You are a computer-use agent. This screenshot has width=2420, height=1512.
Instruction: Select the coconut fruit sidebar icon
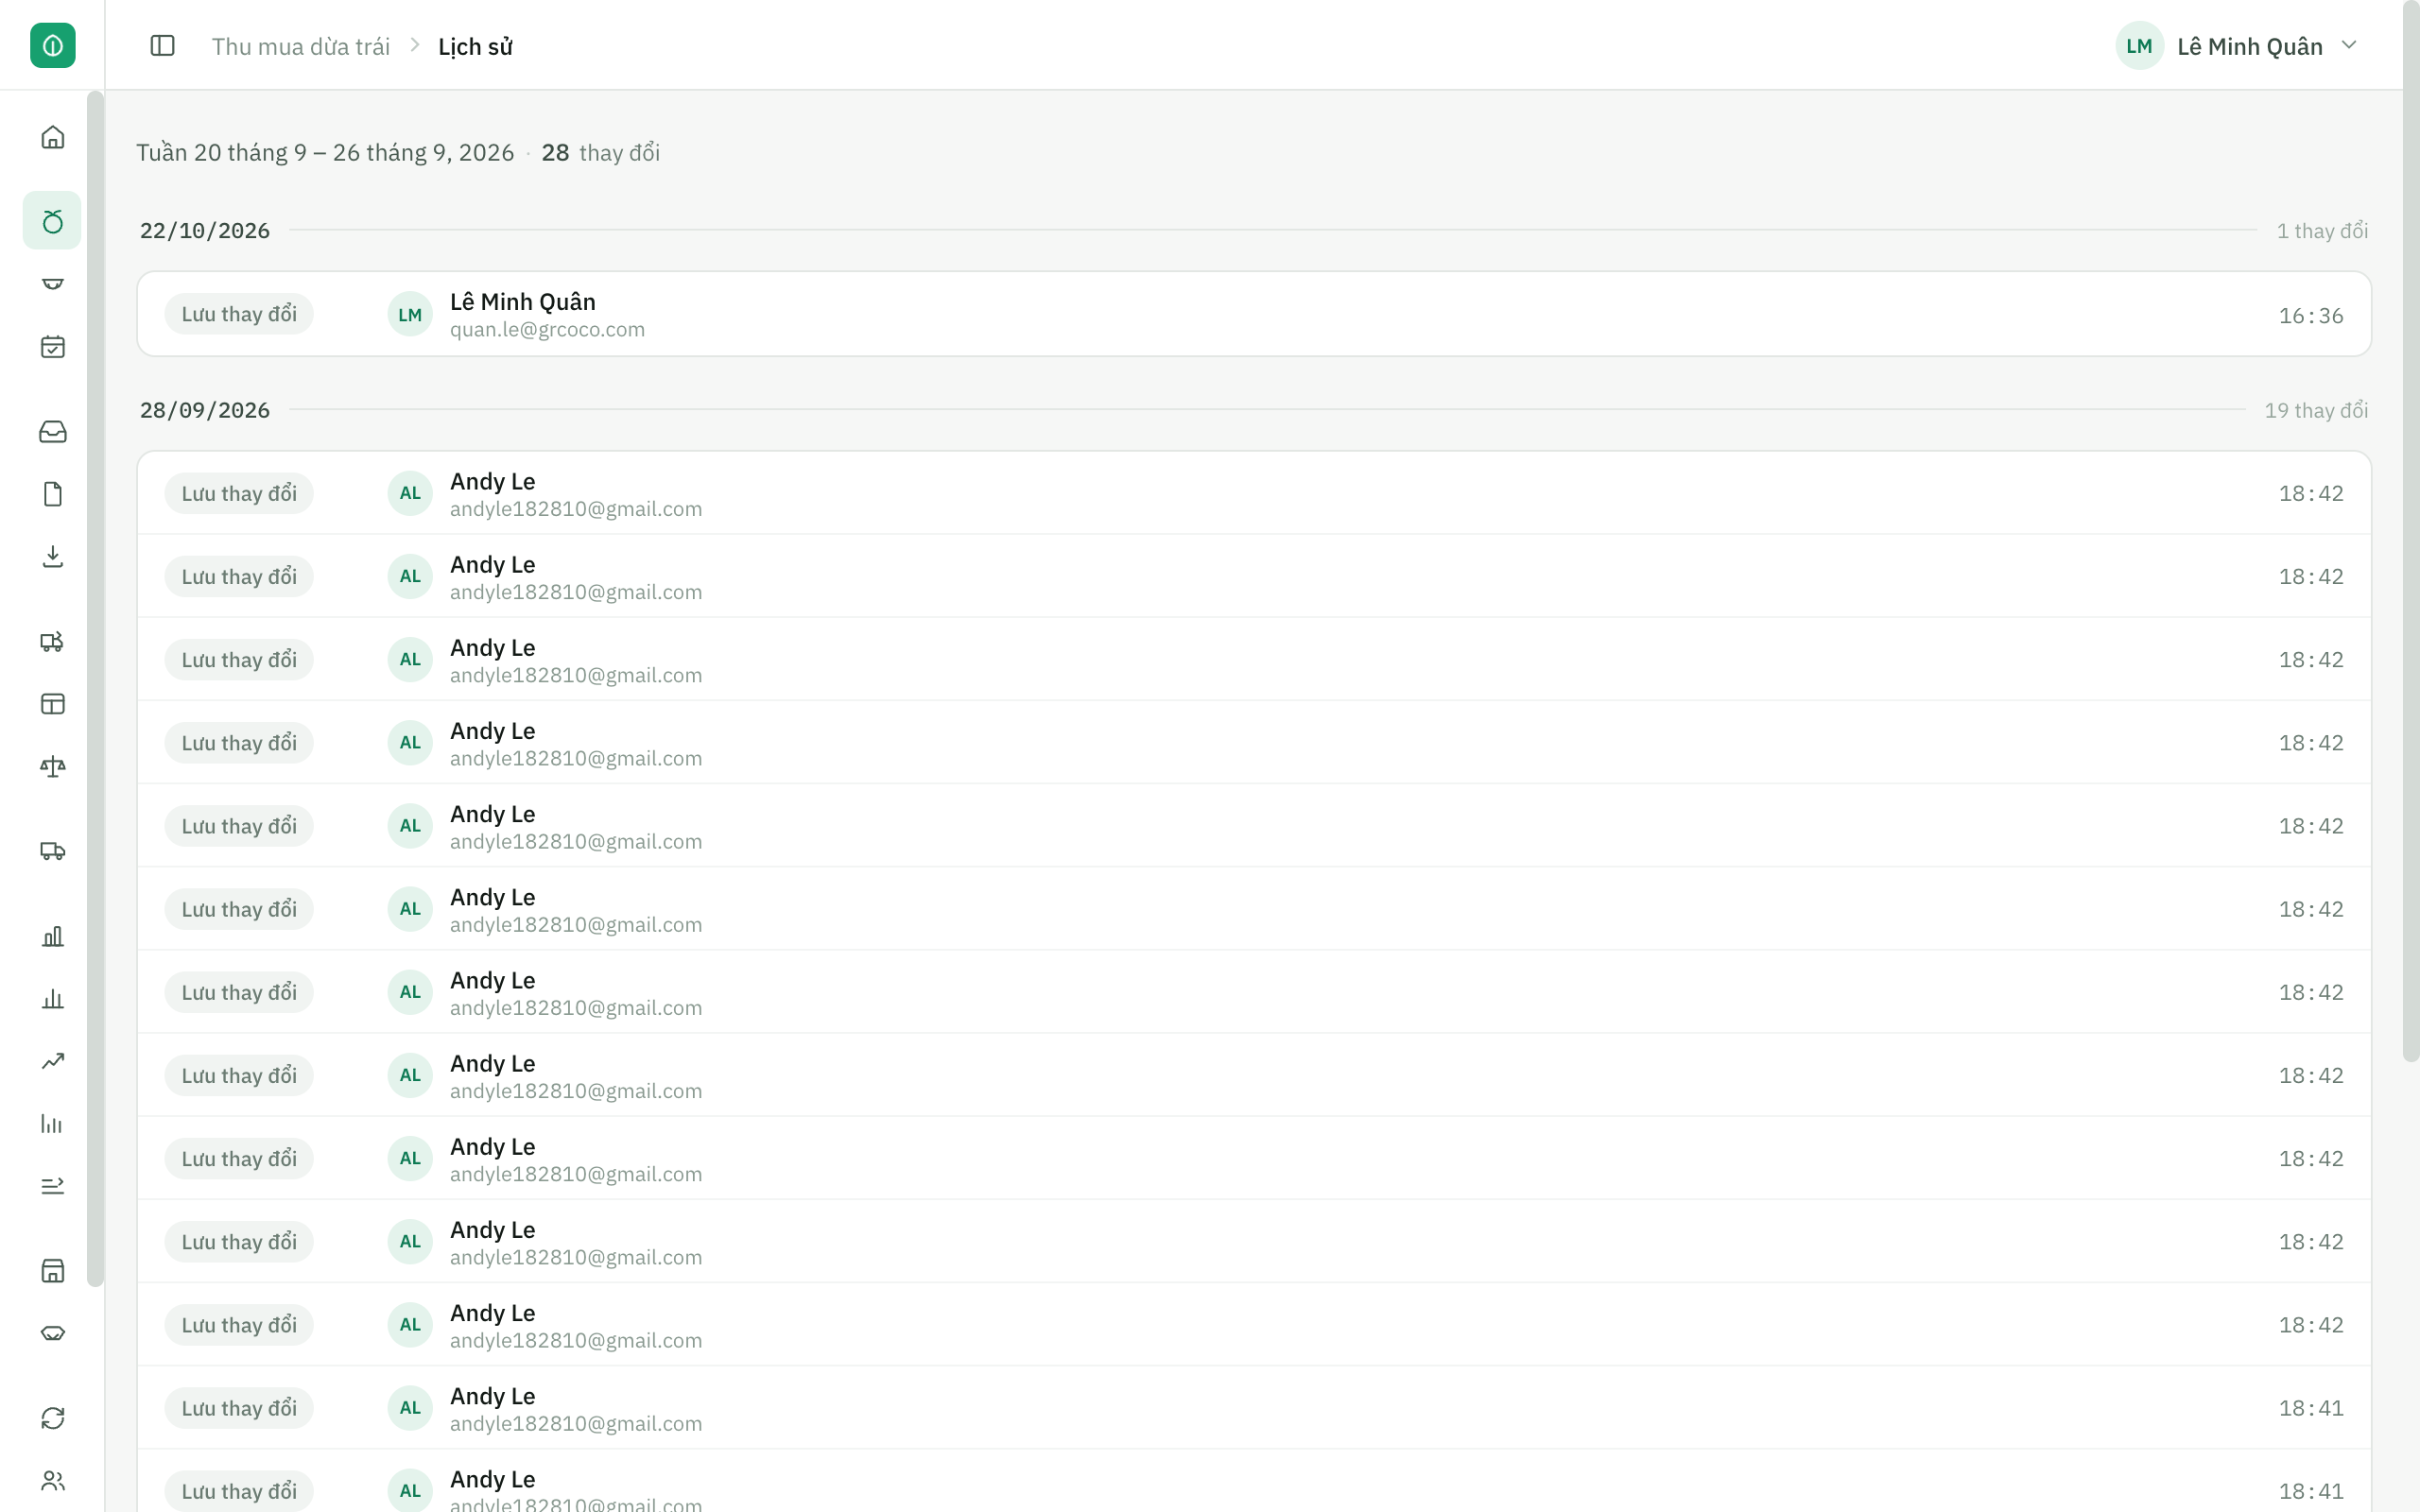52,221
